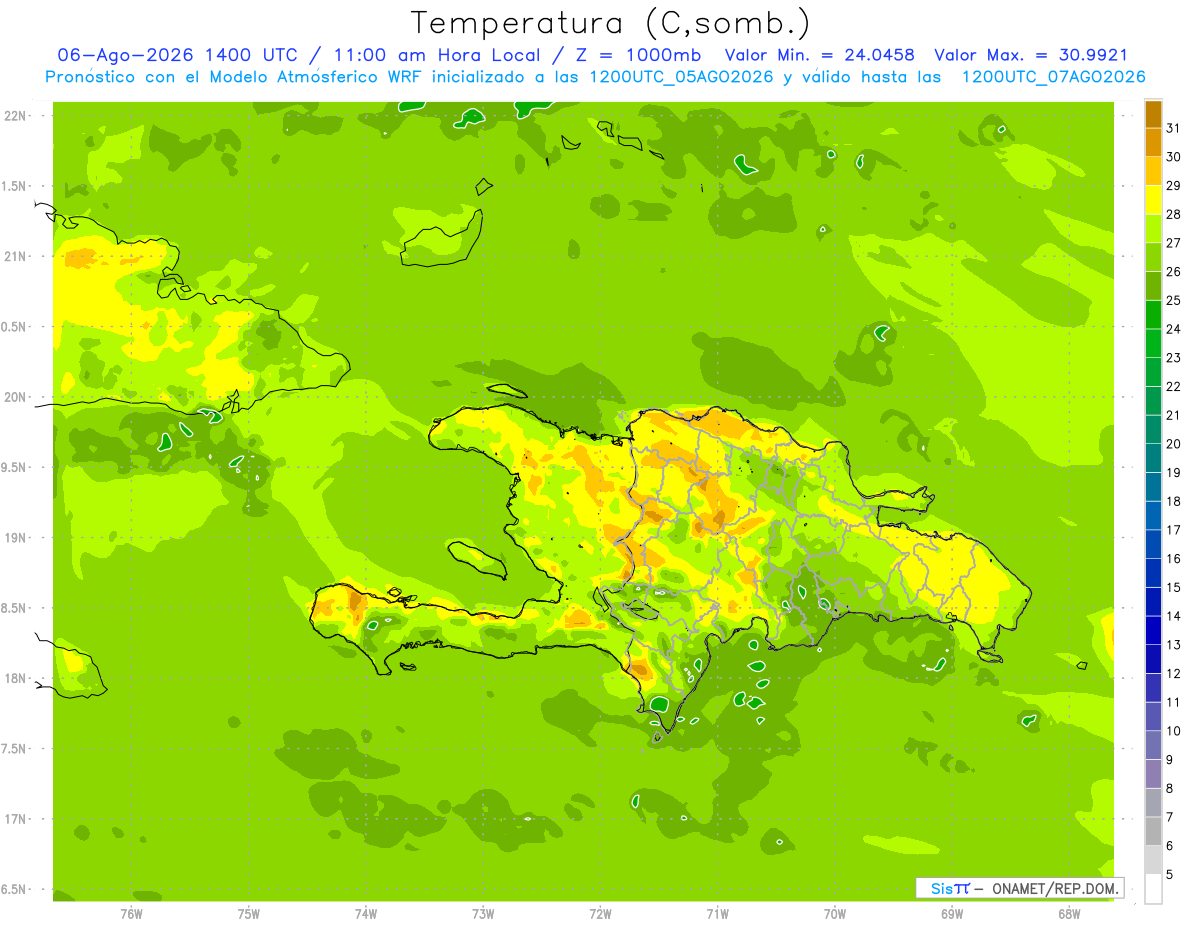Click the colorbar legend value '29'
Screen dimensions: 1200x927
(x=1174, y=185)
